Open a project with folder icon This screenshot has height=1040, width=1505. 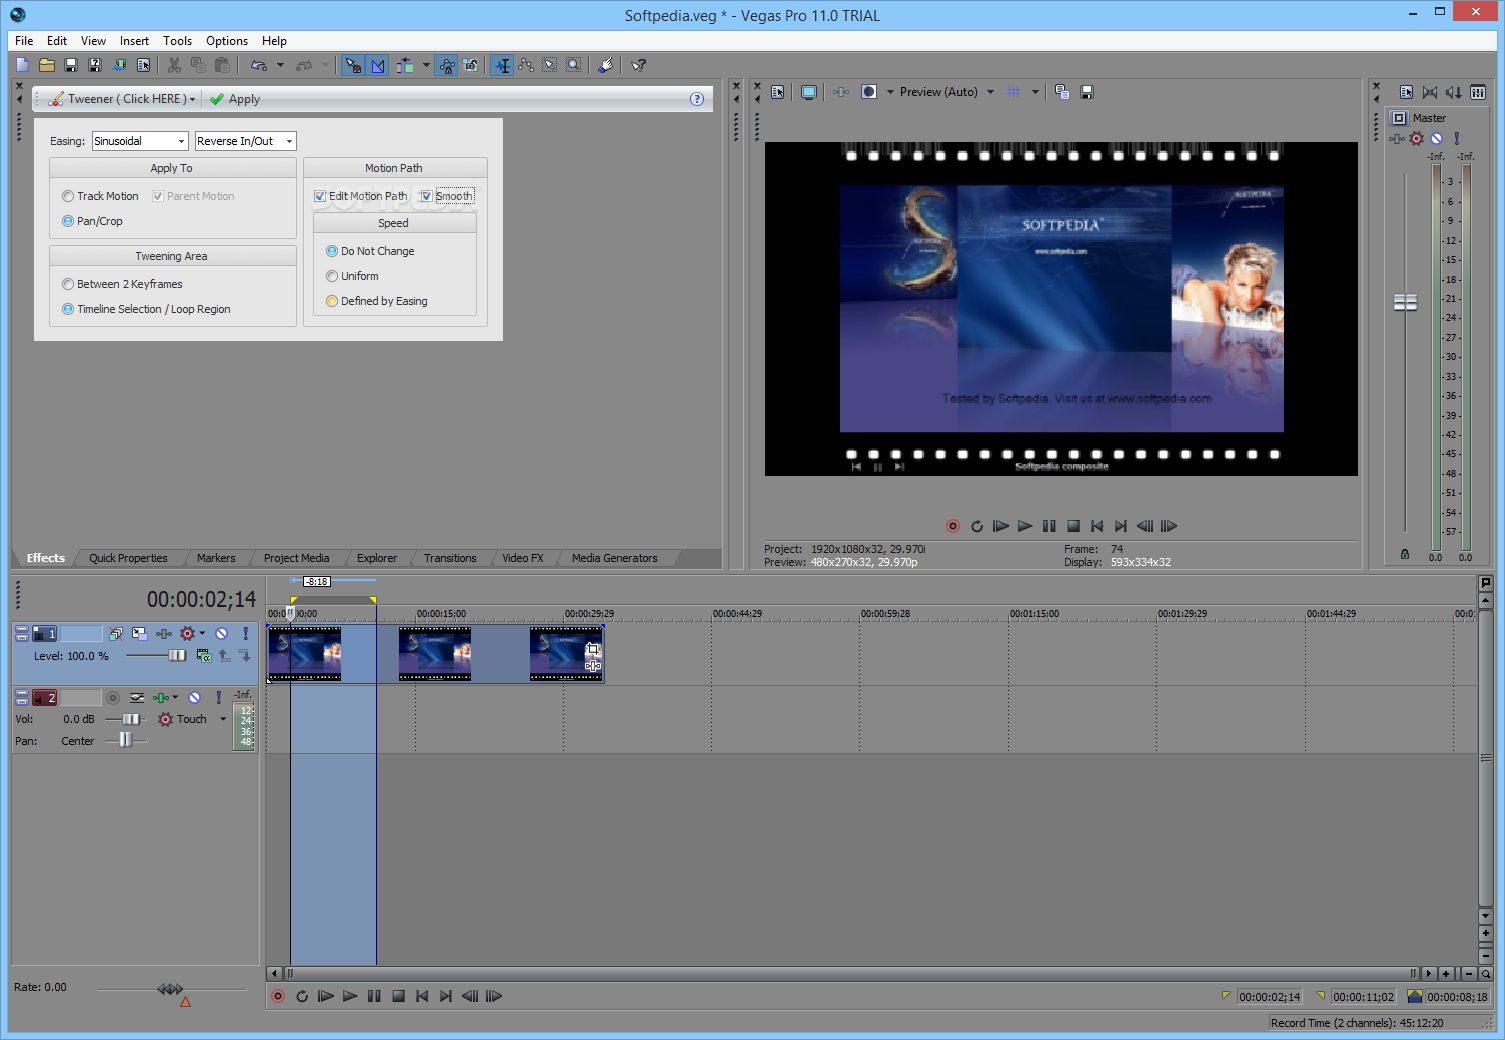pos(47,65)
